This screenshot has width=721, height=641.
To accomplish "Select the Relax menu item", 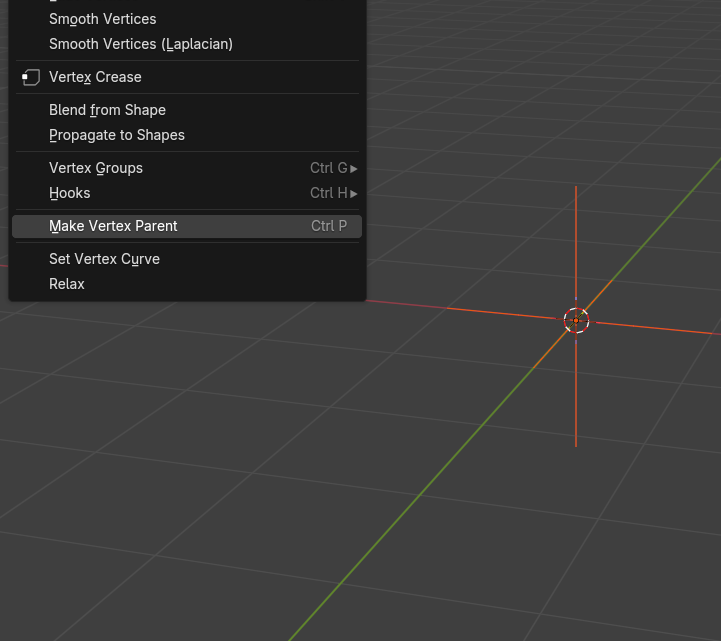I will (x=187, y=284).
